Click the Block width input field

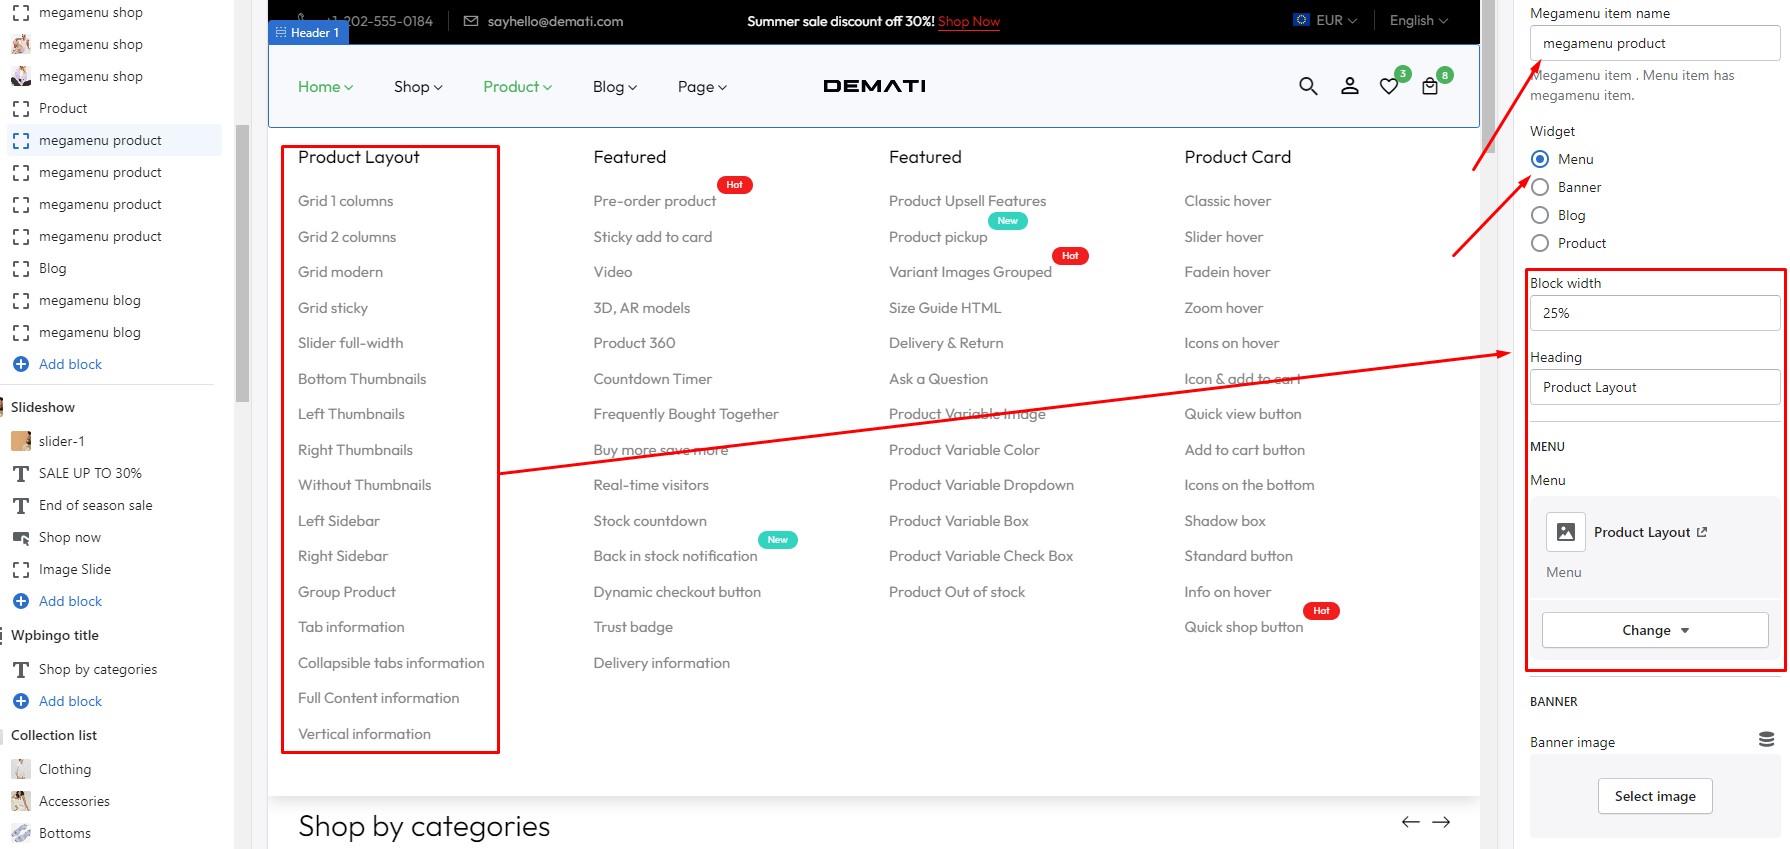pyautogui.click(x=1654, y=313)
